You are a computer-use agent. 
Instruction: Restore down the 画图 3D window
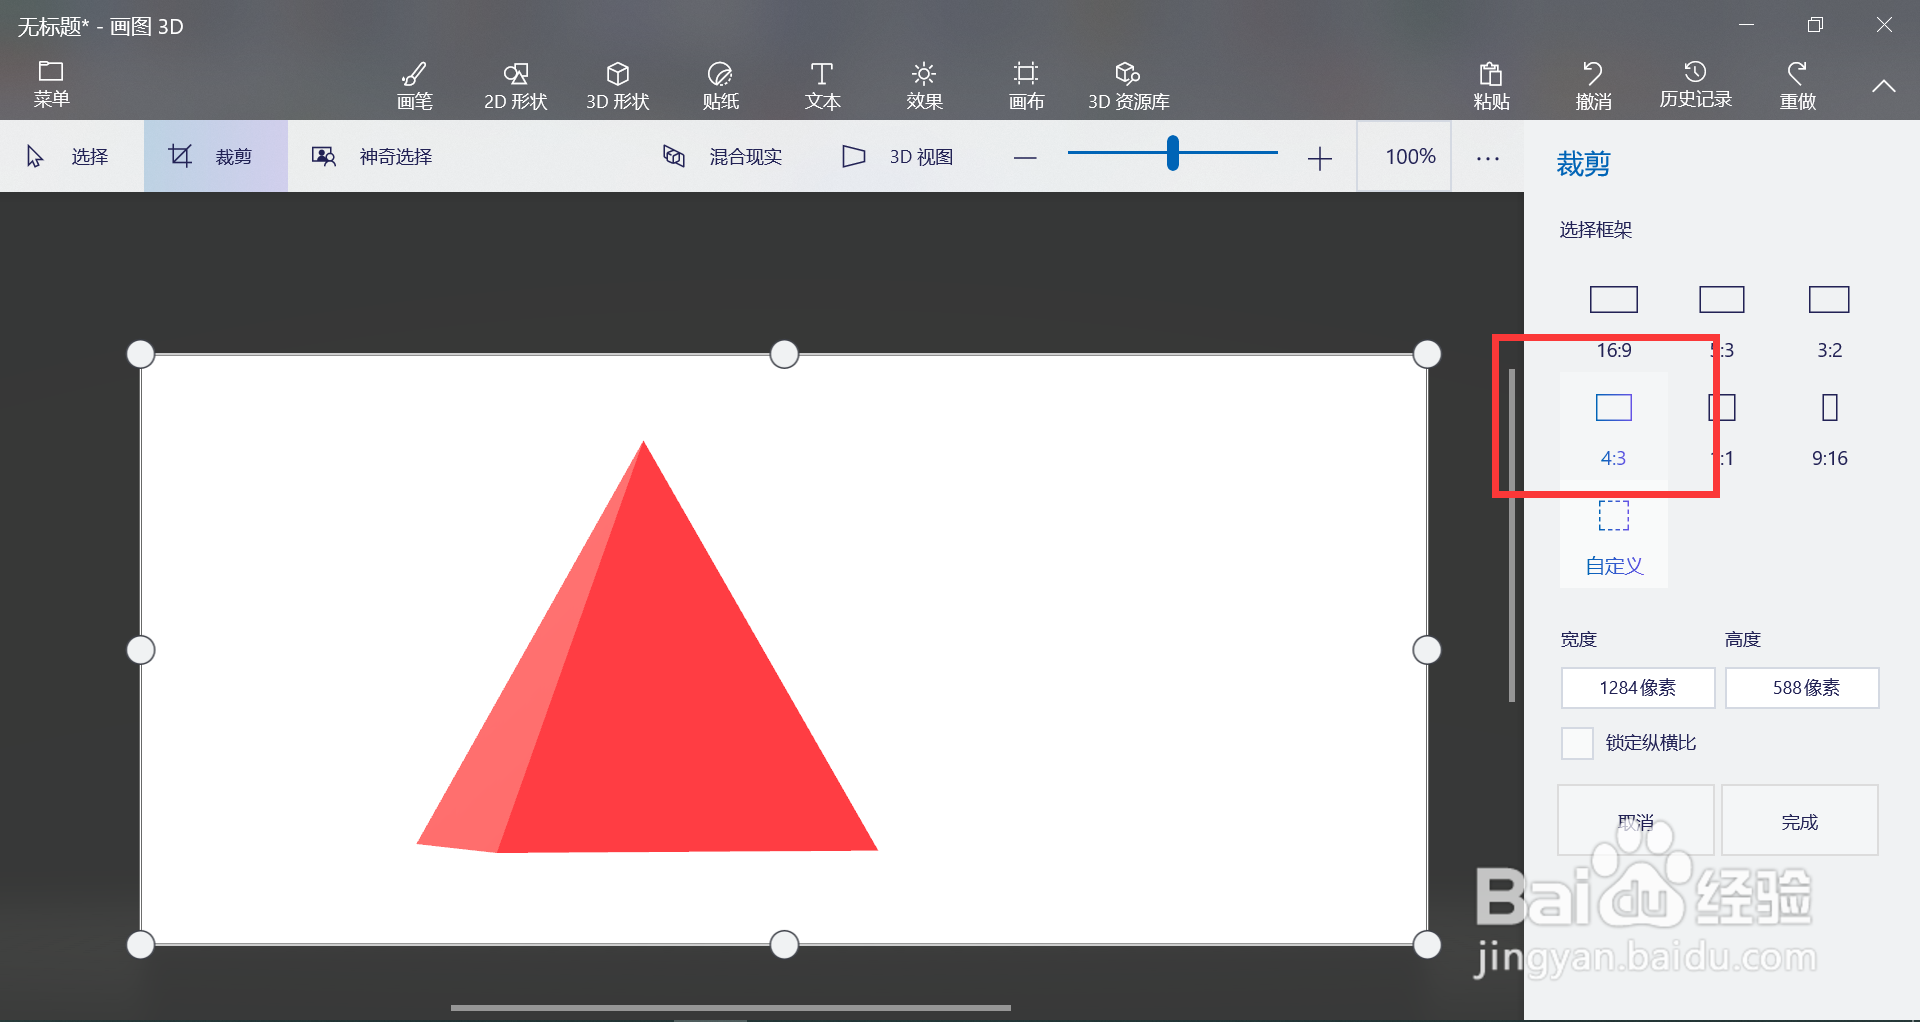tap(1816, 25)
